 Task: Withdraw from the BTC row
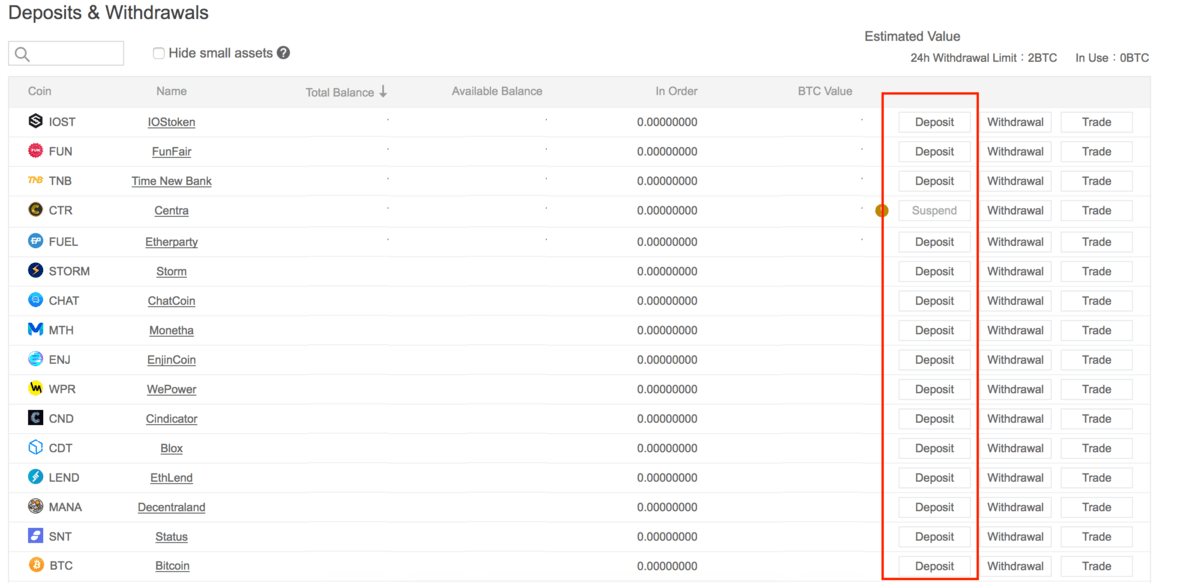pos(1016,566)
